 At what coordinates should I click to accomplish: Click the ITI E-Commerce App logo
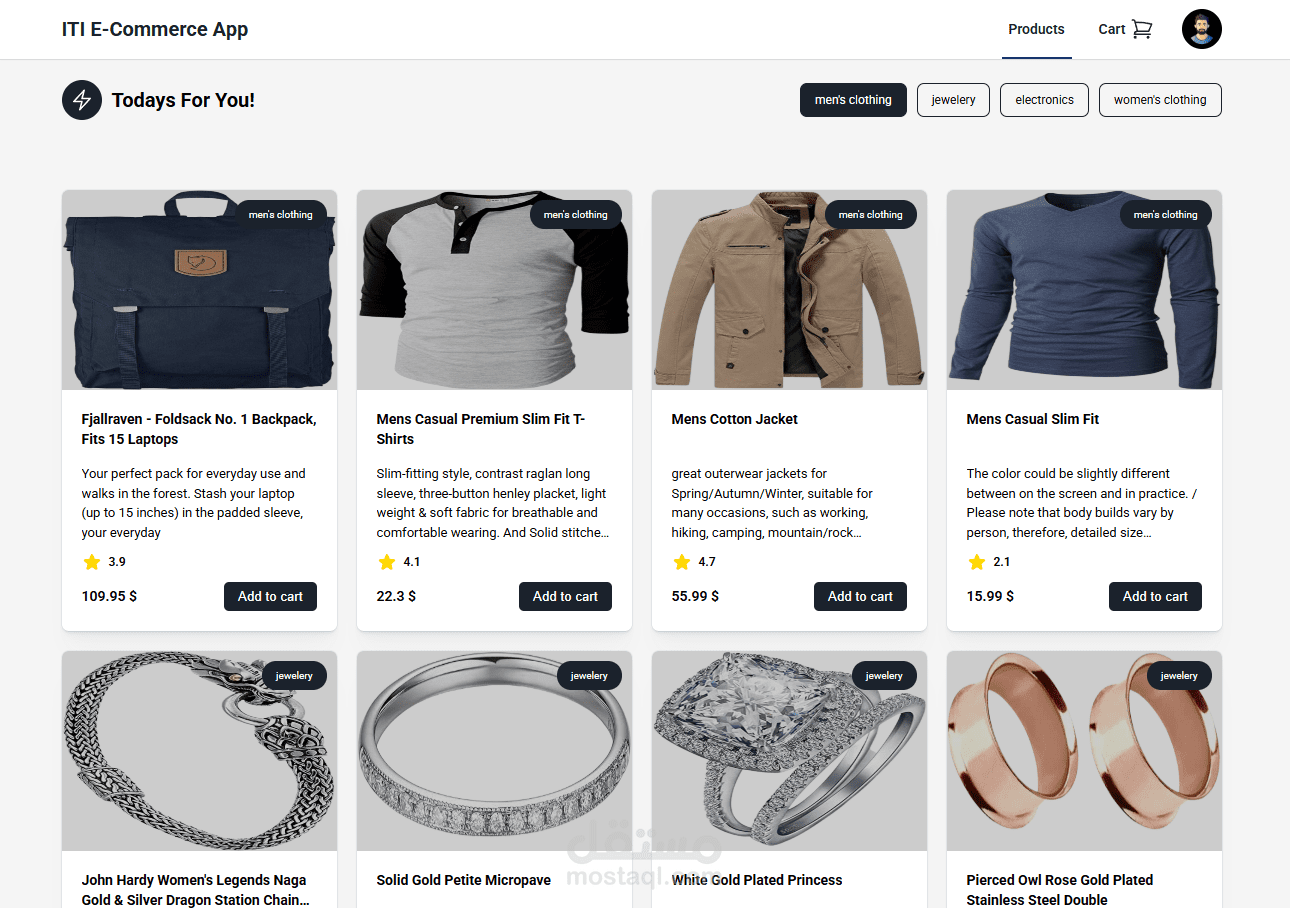click(155, 29)
